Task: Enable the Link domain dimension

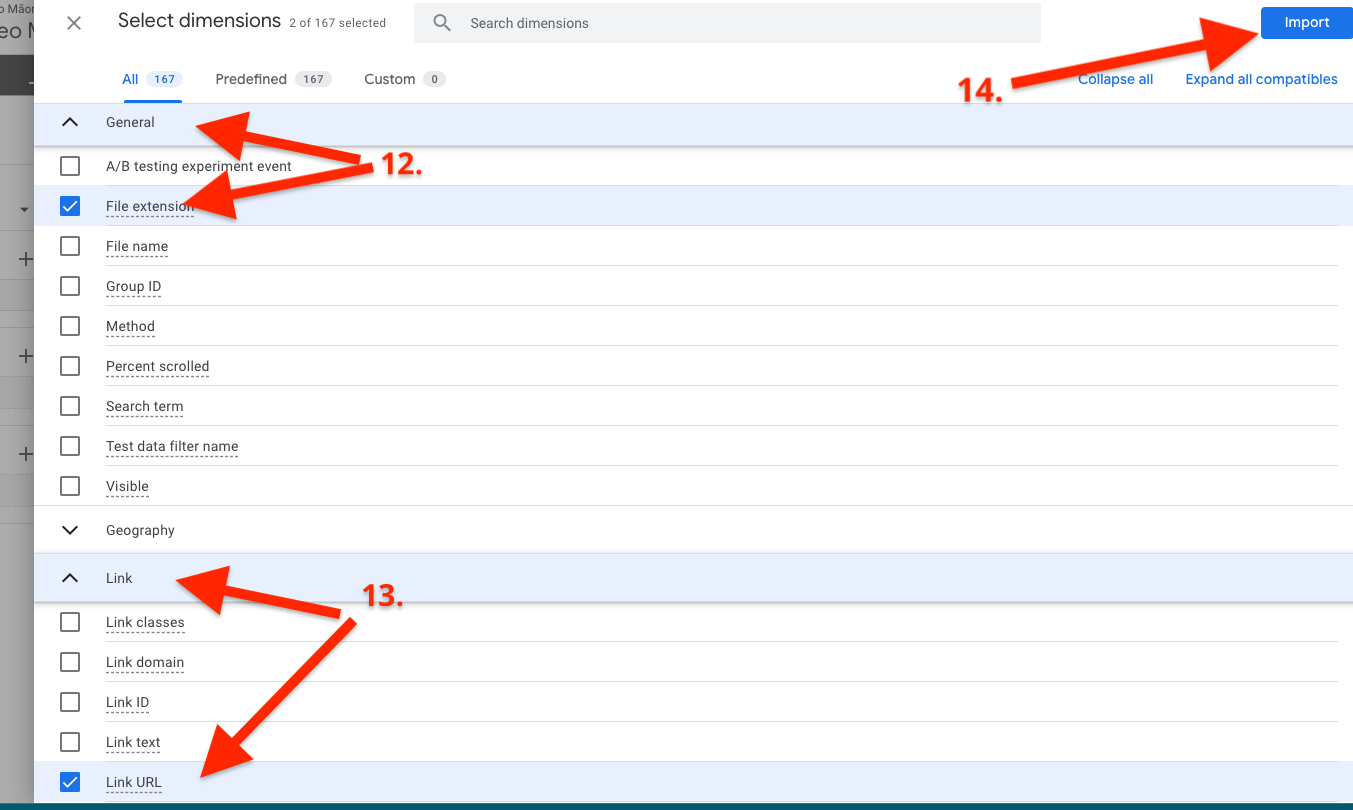Action: click(x=70, y=662)
